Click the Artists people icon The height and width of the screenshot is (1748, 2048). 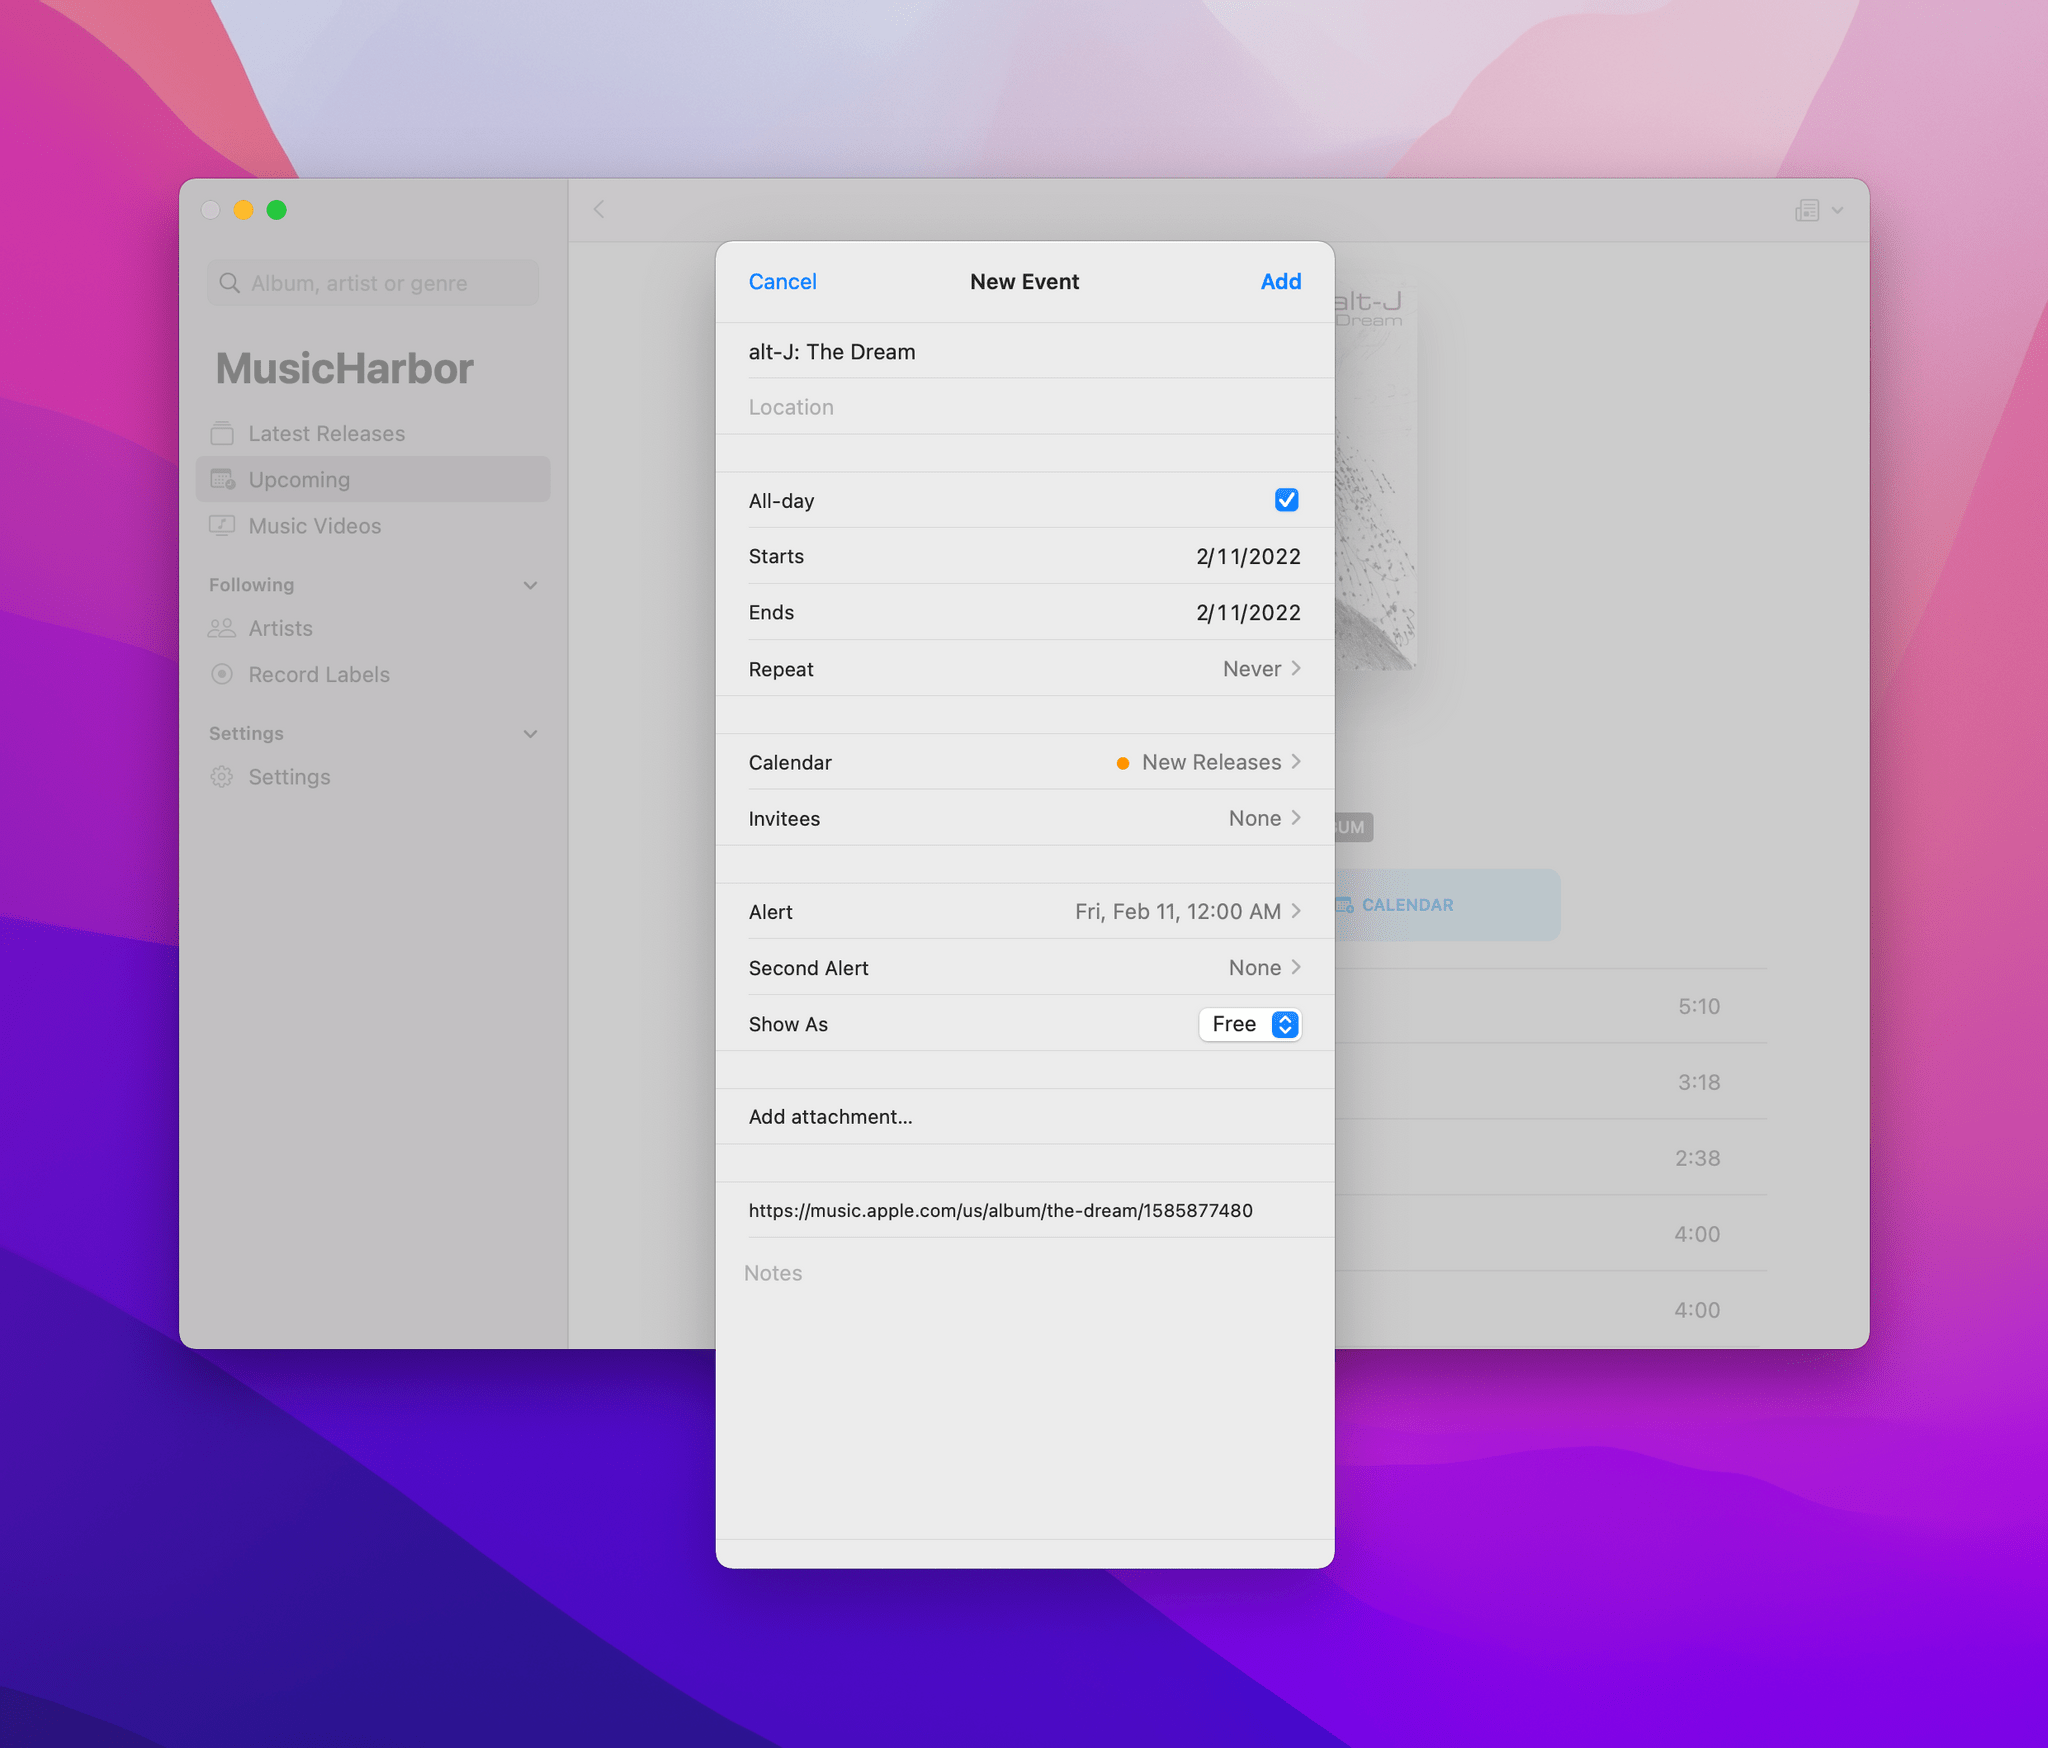[x=222, y=628]
